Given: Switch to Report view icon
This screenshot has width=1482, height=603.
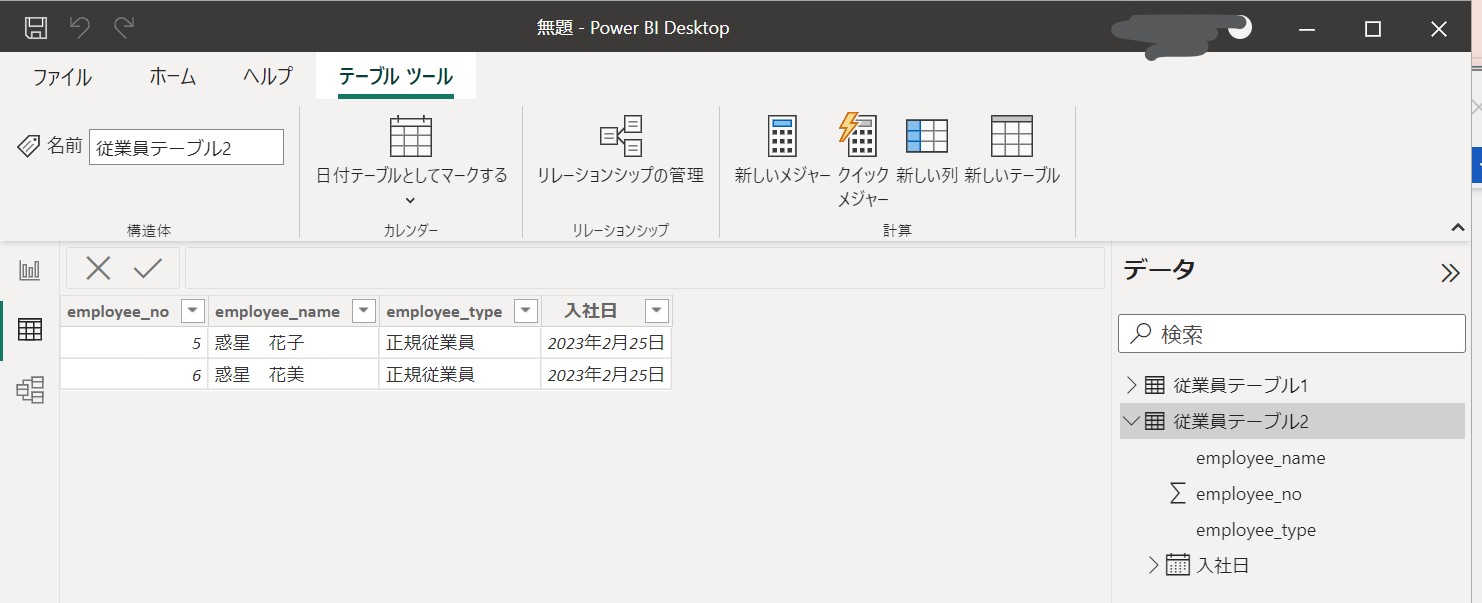Looking at the screenshot, I should click(30, 270).
